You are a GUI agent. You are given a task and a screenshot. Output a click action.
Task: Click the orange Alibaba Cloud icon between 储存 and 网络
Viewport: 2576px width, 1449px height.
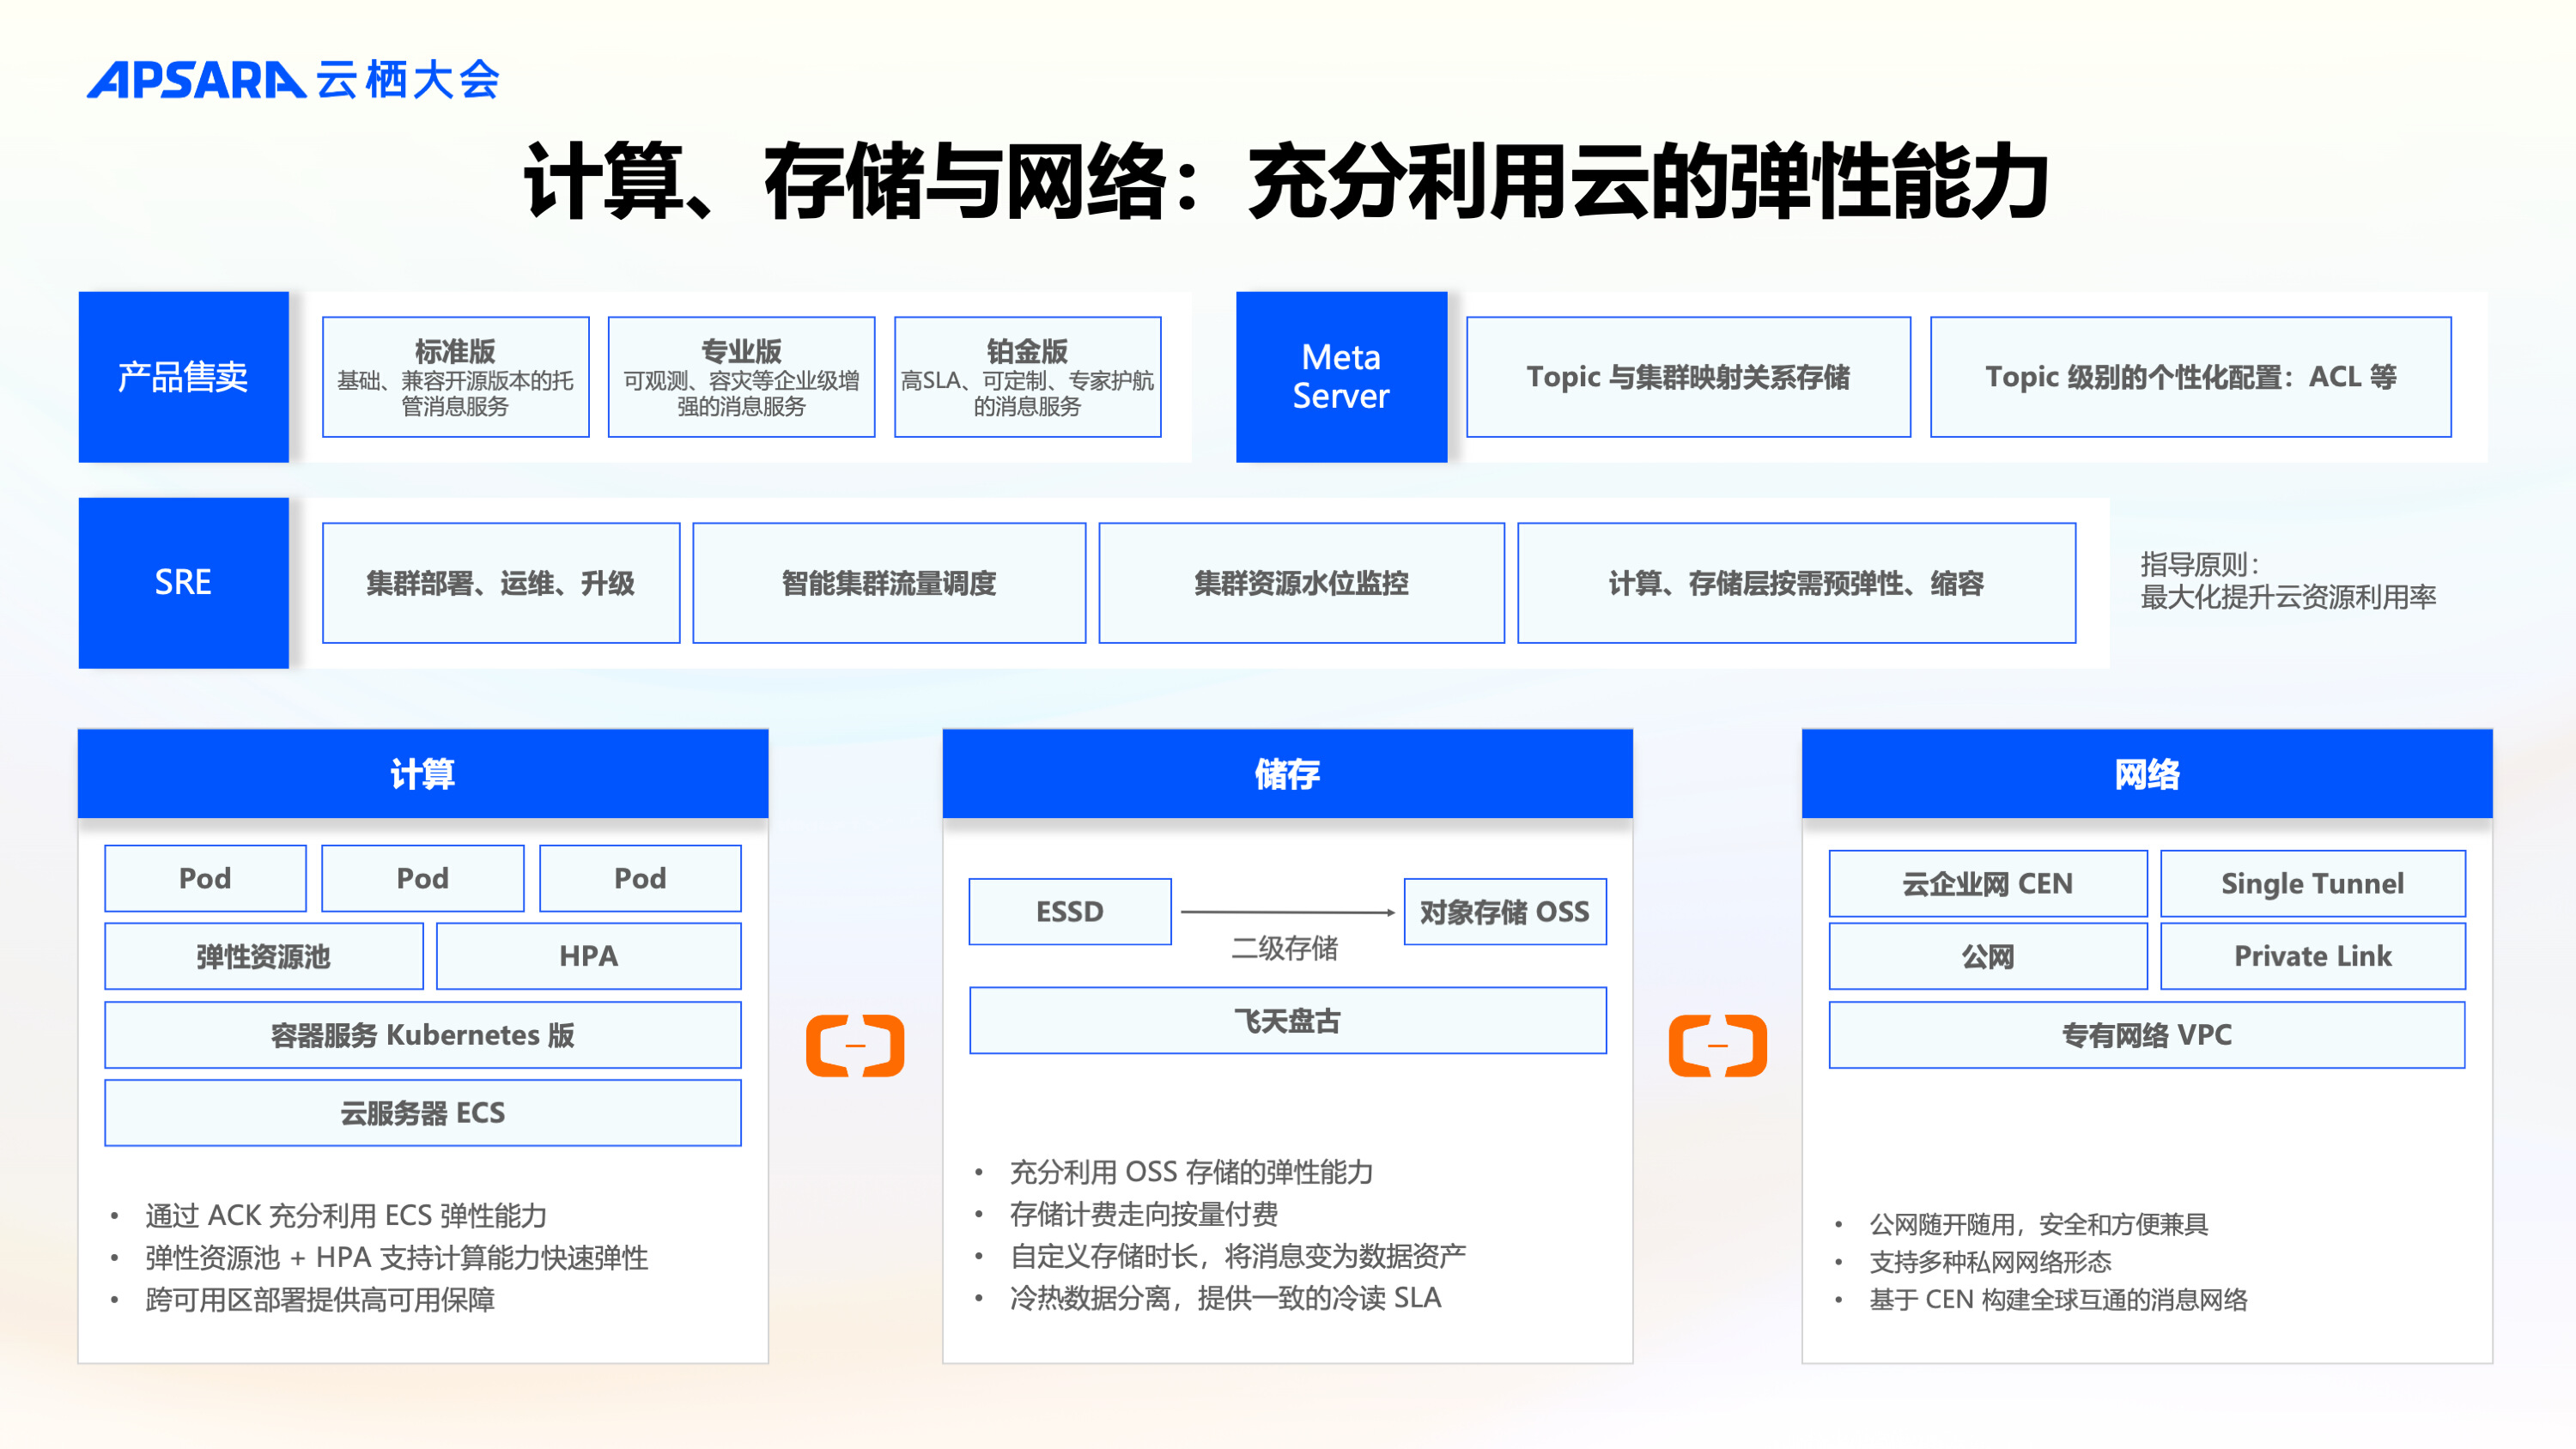1717,1046
